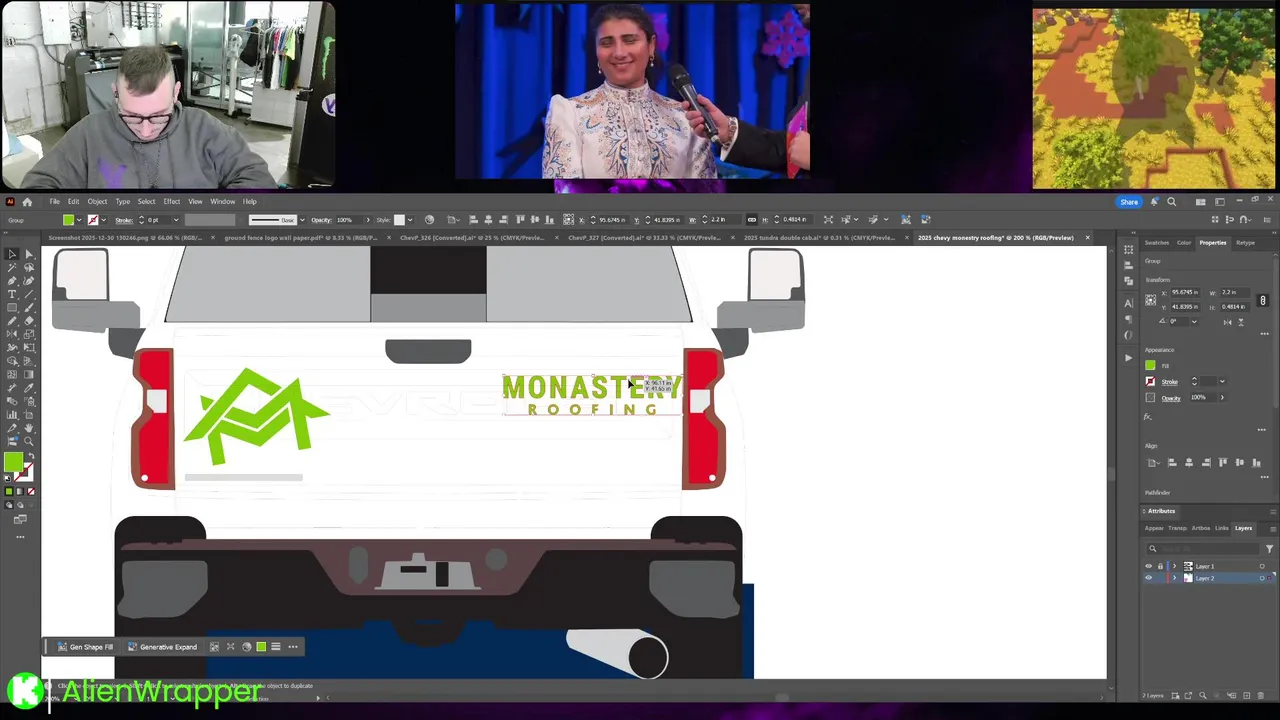Viewport: 1280px width, 720px height.
Task: Select the Eraser tool
Action: (x=29, y=320)
